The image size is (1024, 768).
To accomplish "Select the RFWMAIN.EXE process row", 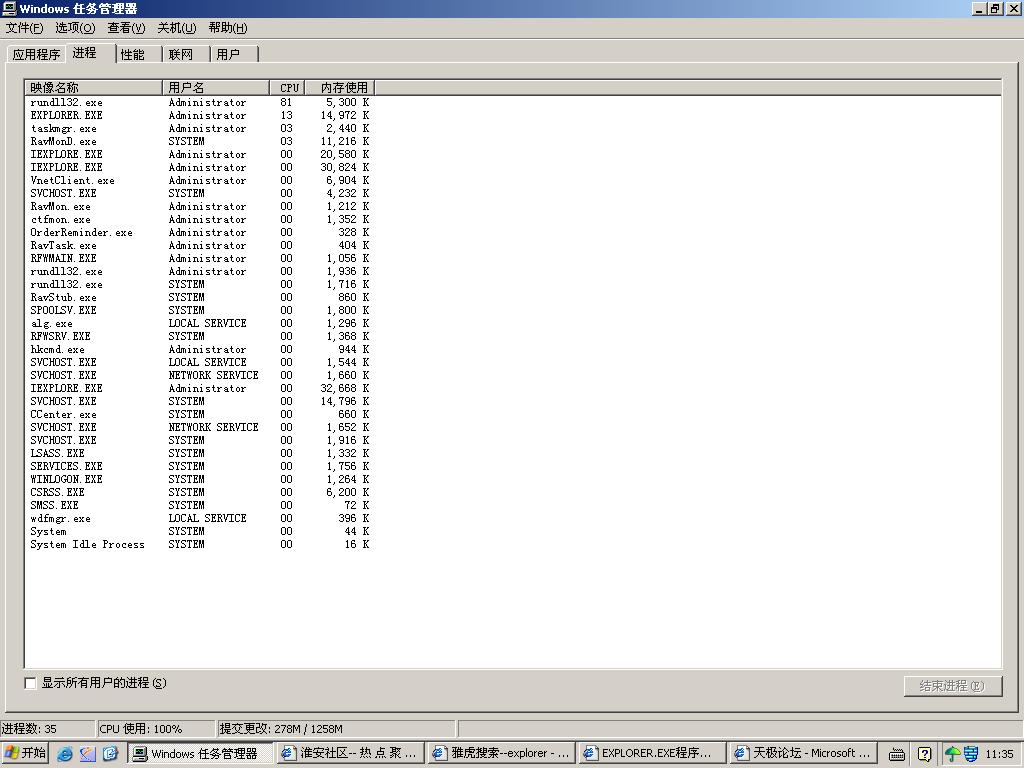I will 200,259.
